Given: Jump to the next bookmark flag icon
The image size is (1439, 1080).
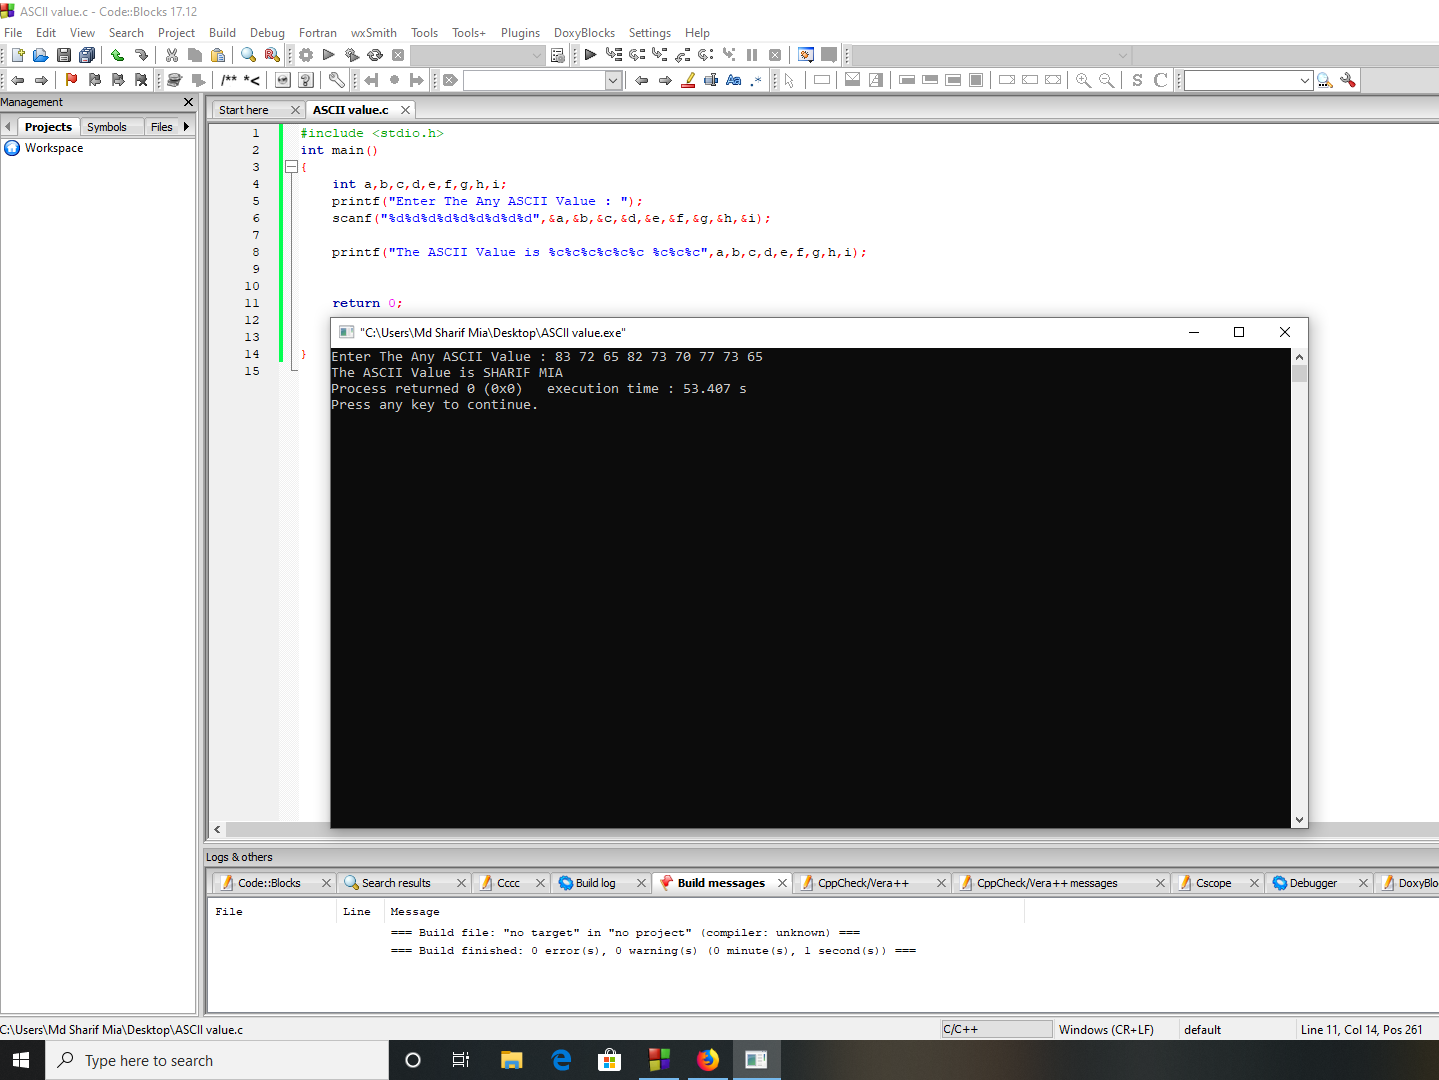Looking at the screenshot, I should (x=118, y=80).
